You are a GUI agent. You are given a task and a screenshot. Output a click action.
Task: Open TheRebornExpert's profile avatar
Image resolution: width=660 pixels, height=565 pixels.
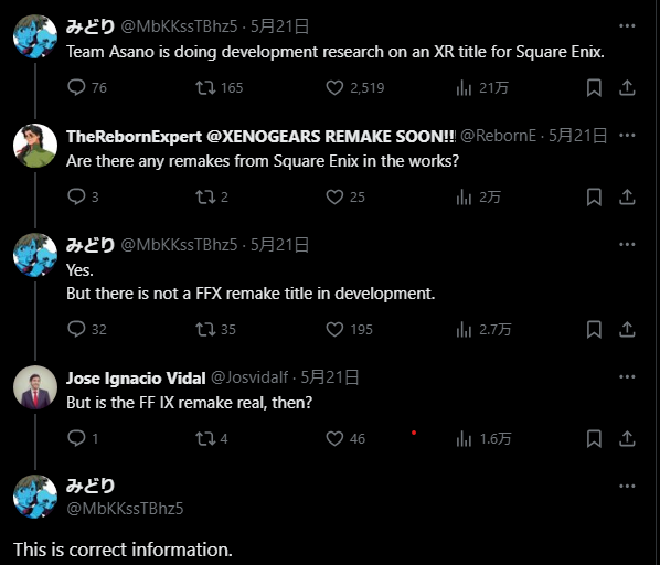(x=35, y=146)
